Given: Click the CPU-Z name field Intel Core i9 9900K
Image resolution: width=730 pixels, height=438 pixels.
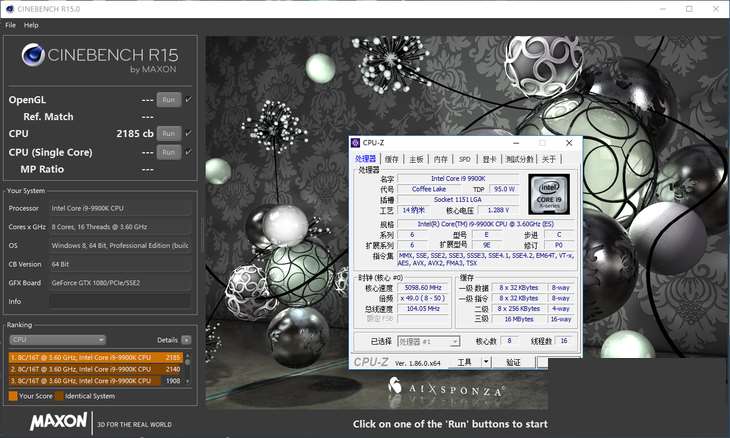Looking at the screenshot, I should coord(458,179).
